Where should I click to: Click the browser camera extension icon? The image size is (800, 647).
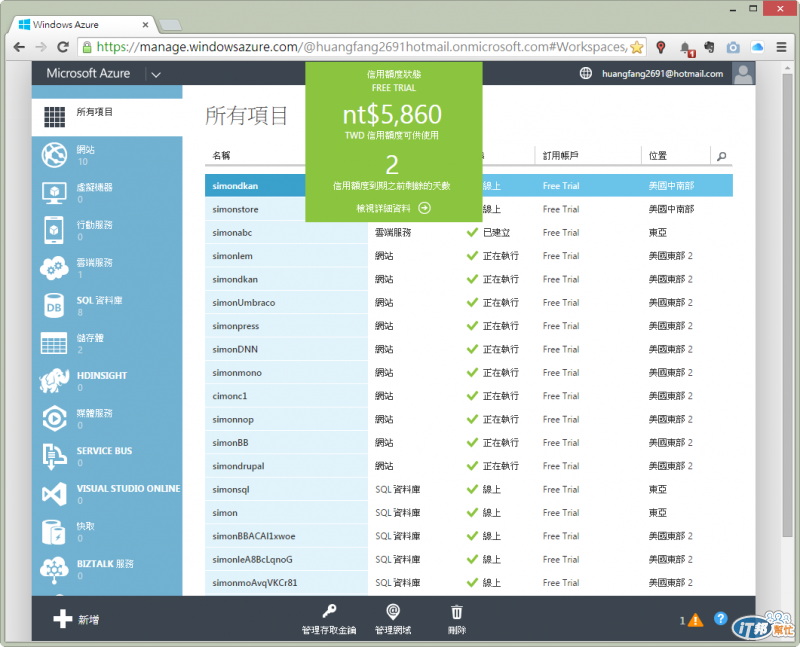coord(733,47)
